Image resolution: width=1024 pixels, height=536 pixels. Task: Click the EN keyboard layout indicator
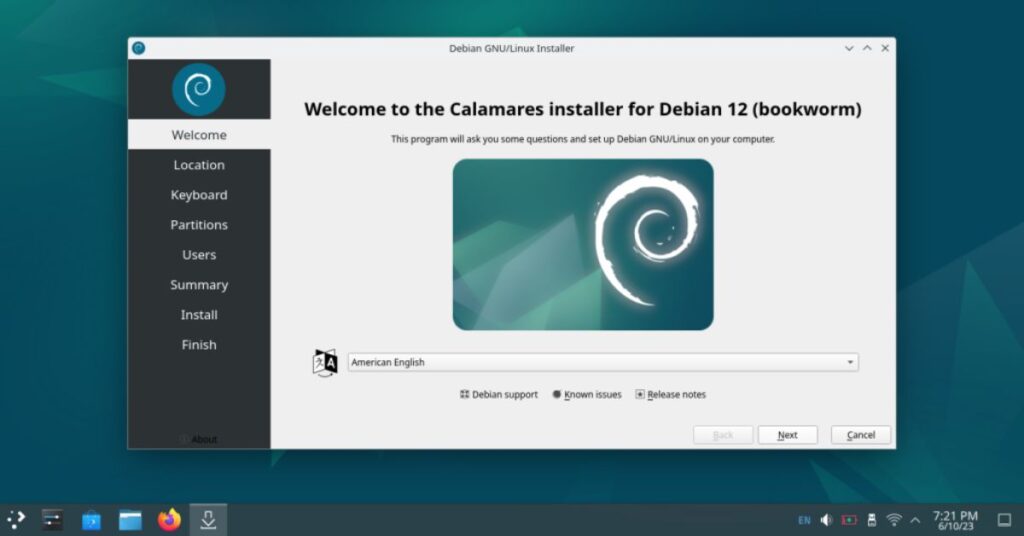click(805, 520)
